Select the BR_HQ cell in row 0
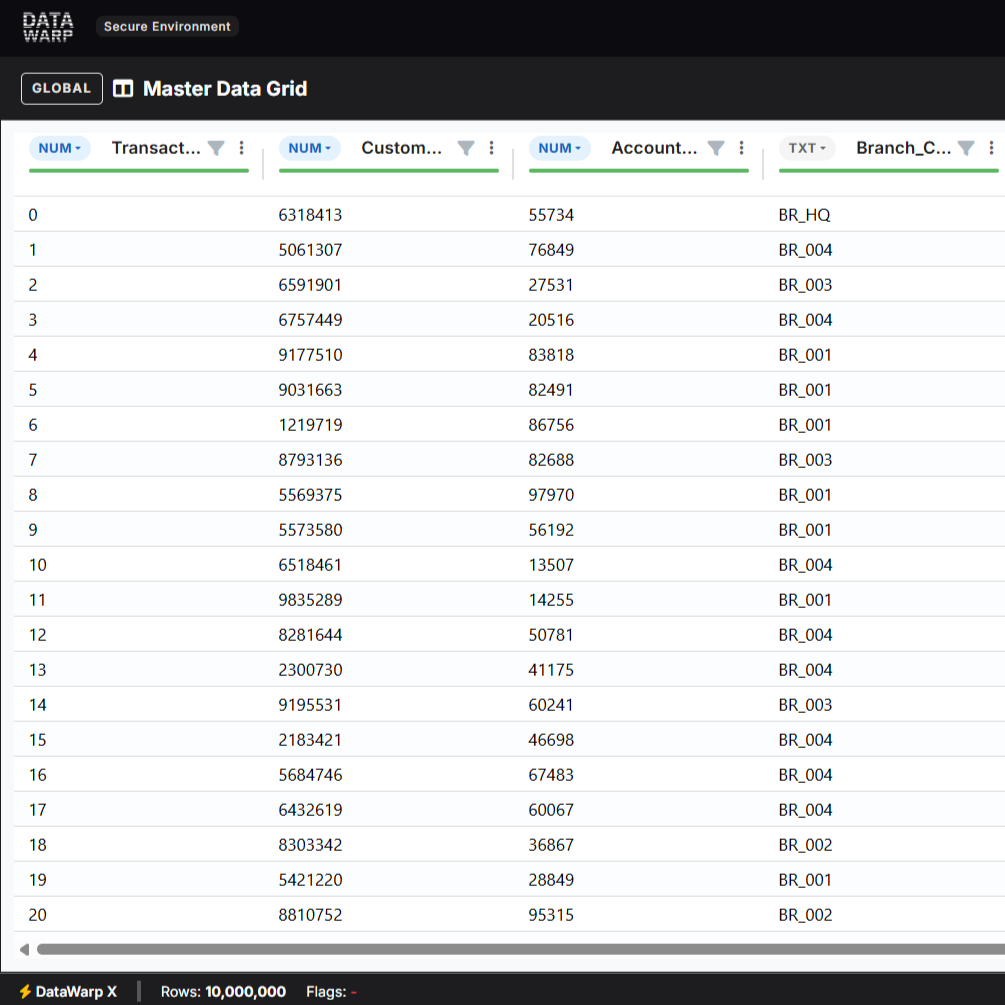1005x1005 pixels. [x=804, y=215]
